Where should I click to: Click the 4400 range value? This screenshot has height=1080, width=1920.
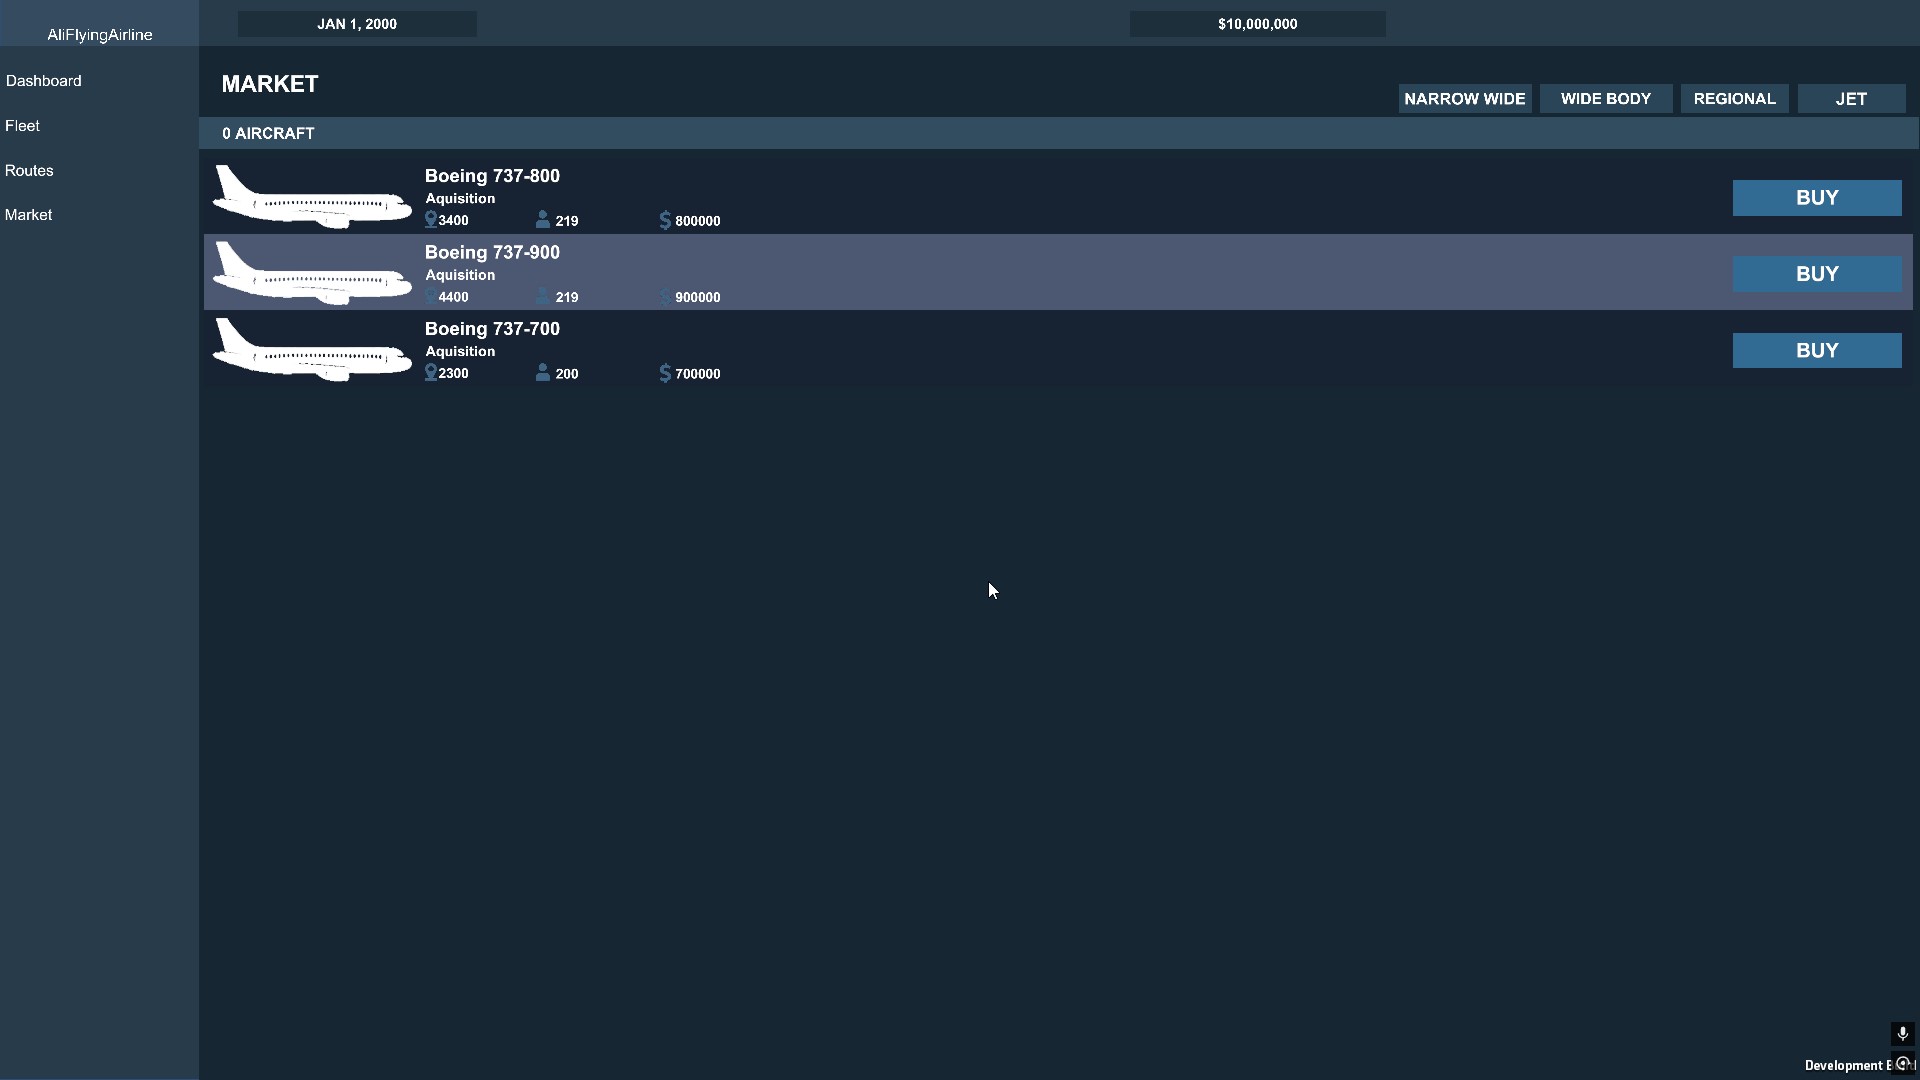453,298
